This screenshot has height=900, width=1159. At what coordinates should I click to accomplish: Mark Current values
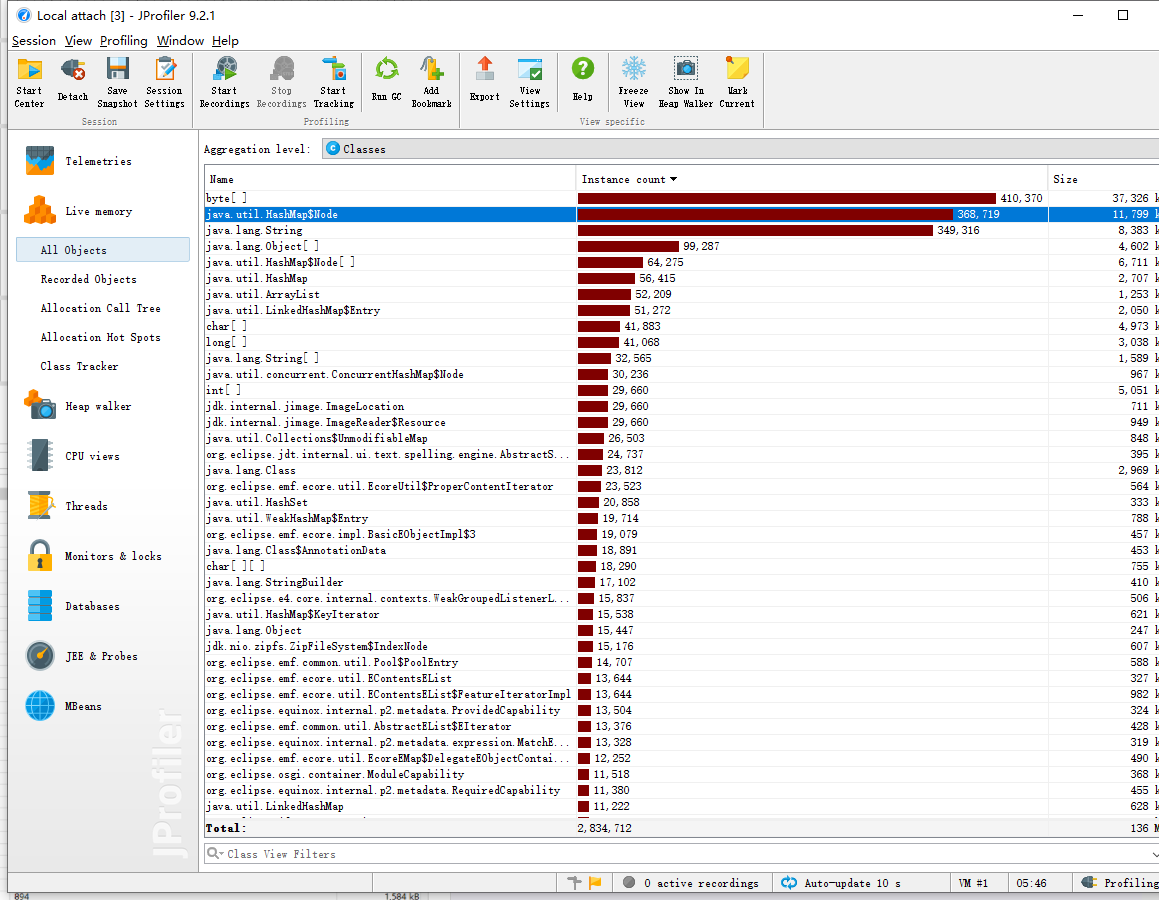click(737, 82)
